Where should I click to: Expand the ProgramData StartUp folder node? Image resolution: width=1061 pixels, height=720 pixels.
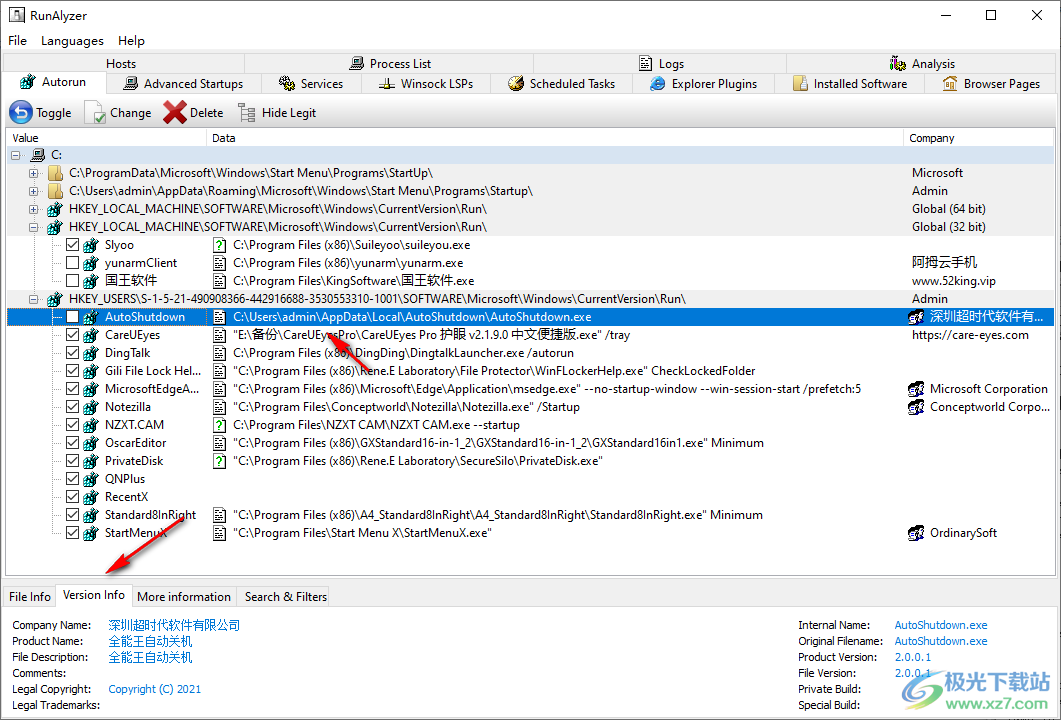pos(34,173)
